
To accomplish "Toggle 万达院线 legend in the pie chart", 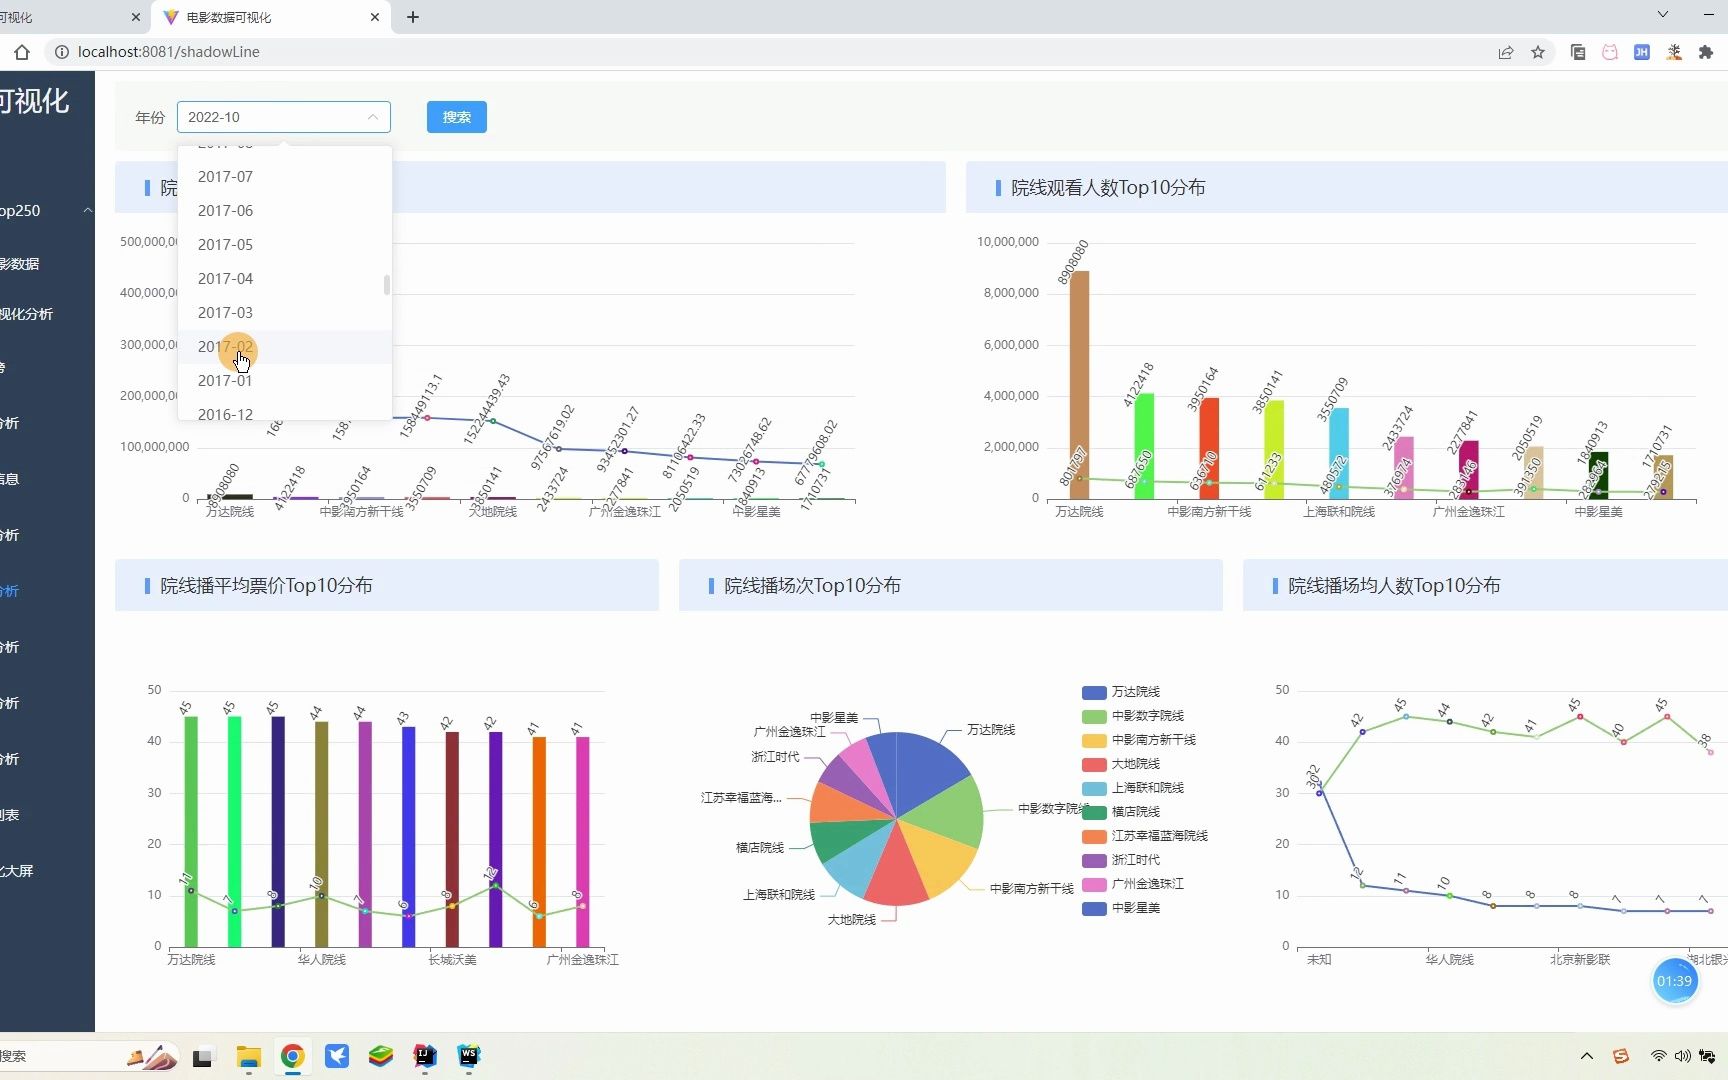I will coord(1121,692).
